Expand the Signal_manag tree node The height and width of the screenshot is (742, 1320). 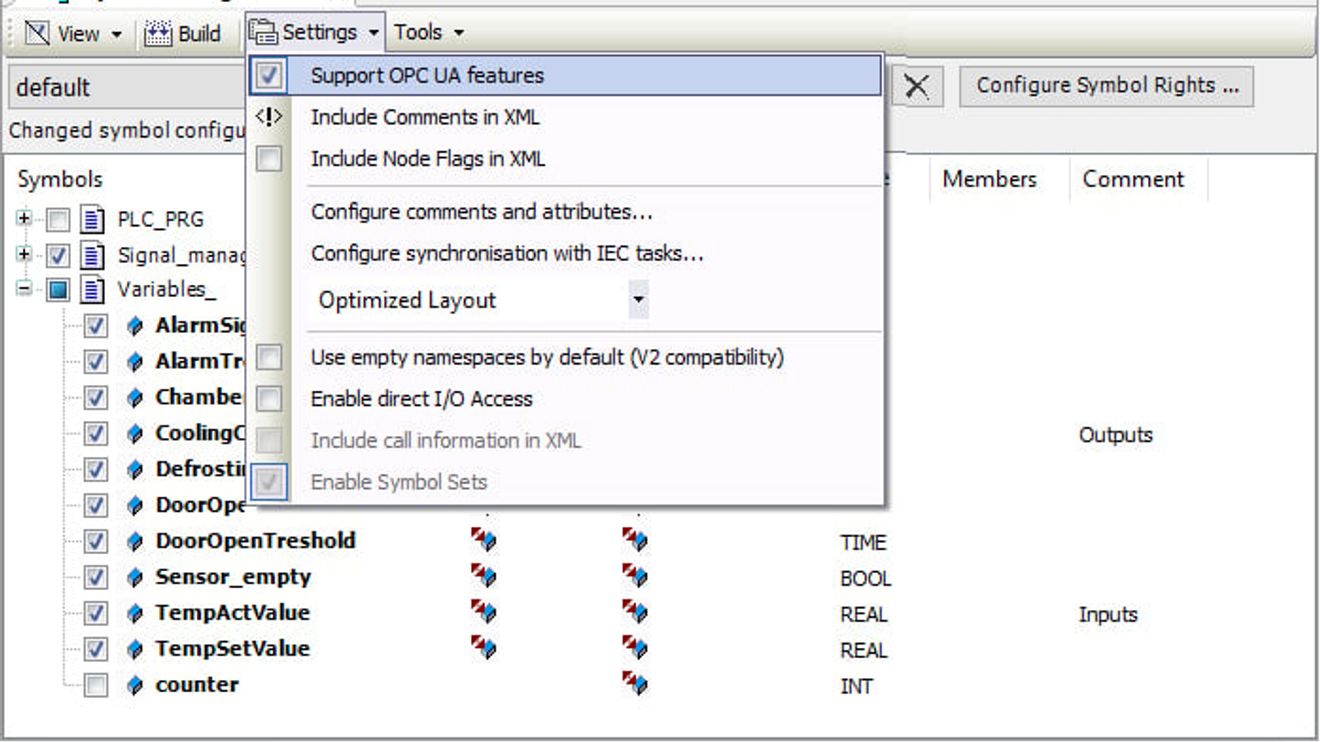click(x=22, y=255)
